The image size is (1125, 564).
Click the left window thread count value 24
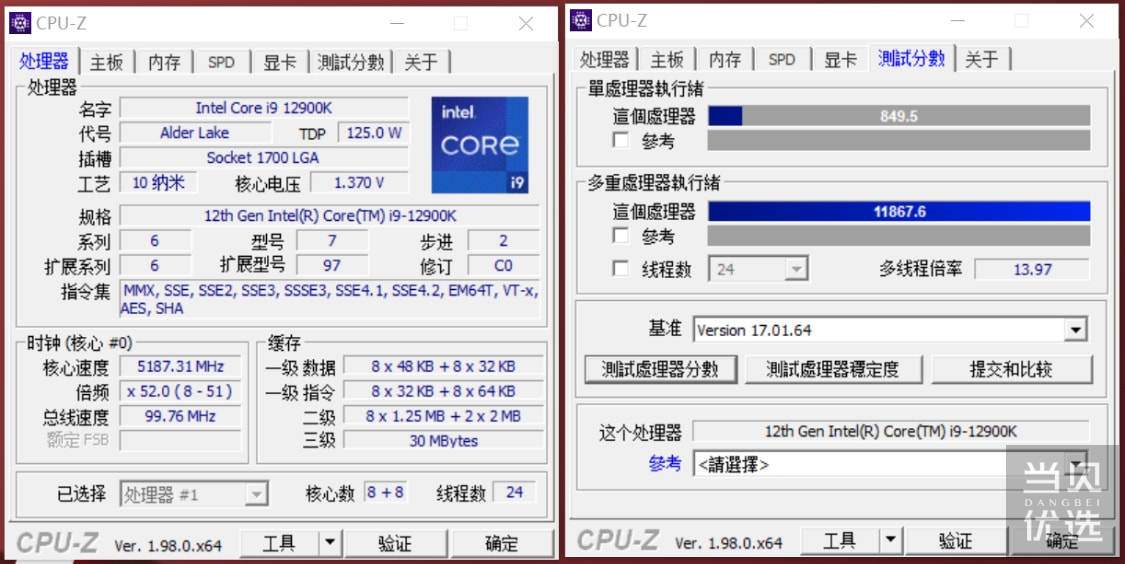[514, 492]
